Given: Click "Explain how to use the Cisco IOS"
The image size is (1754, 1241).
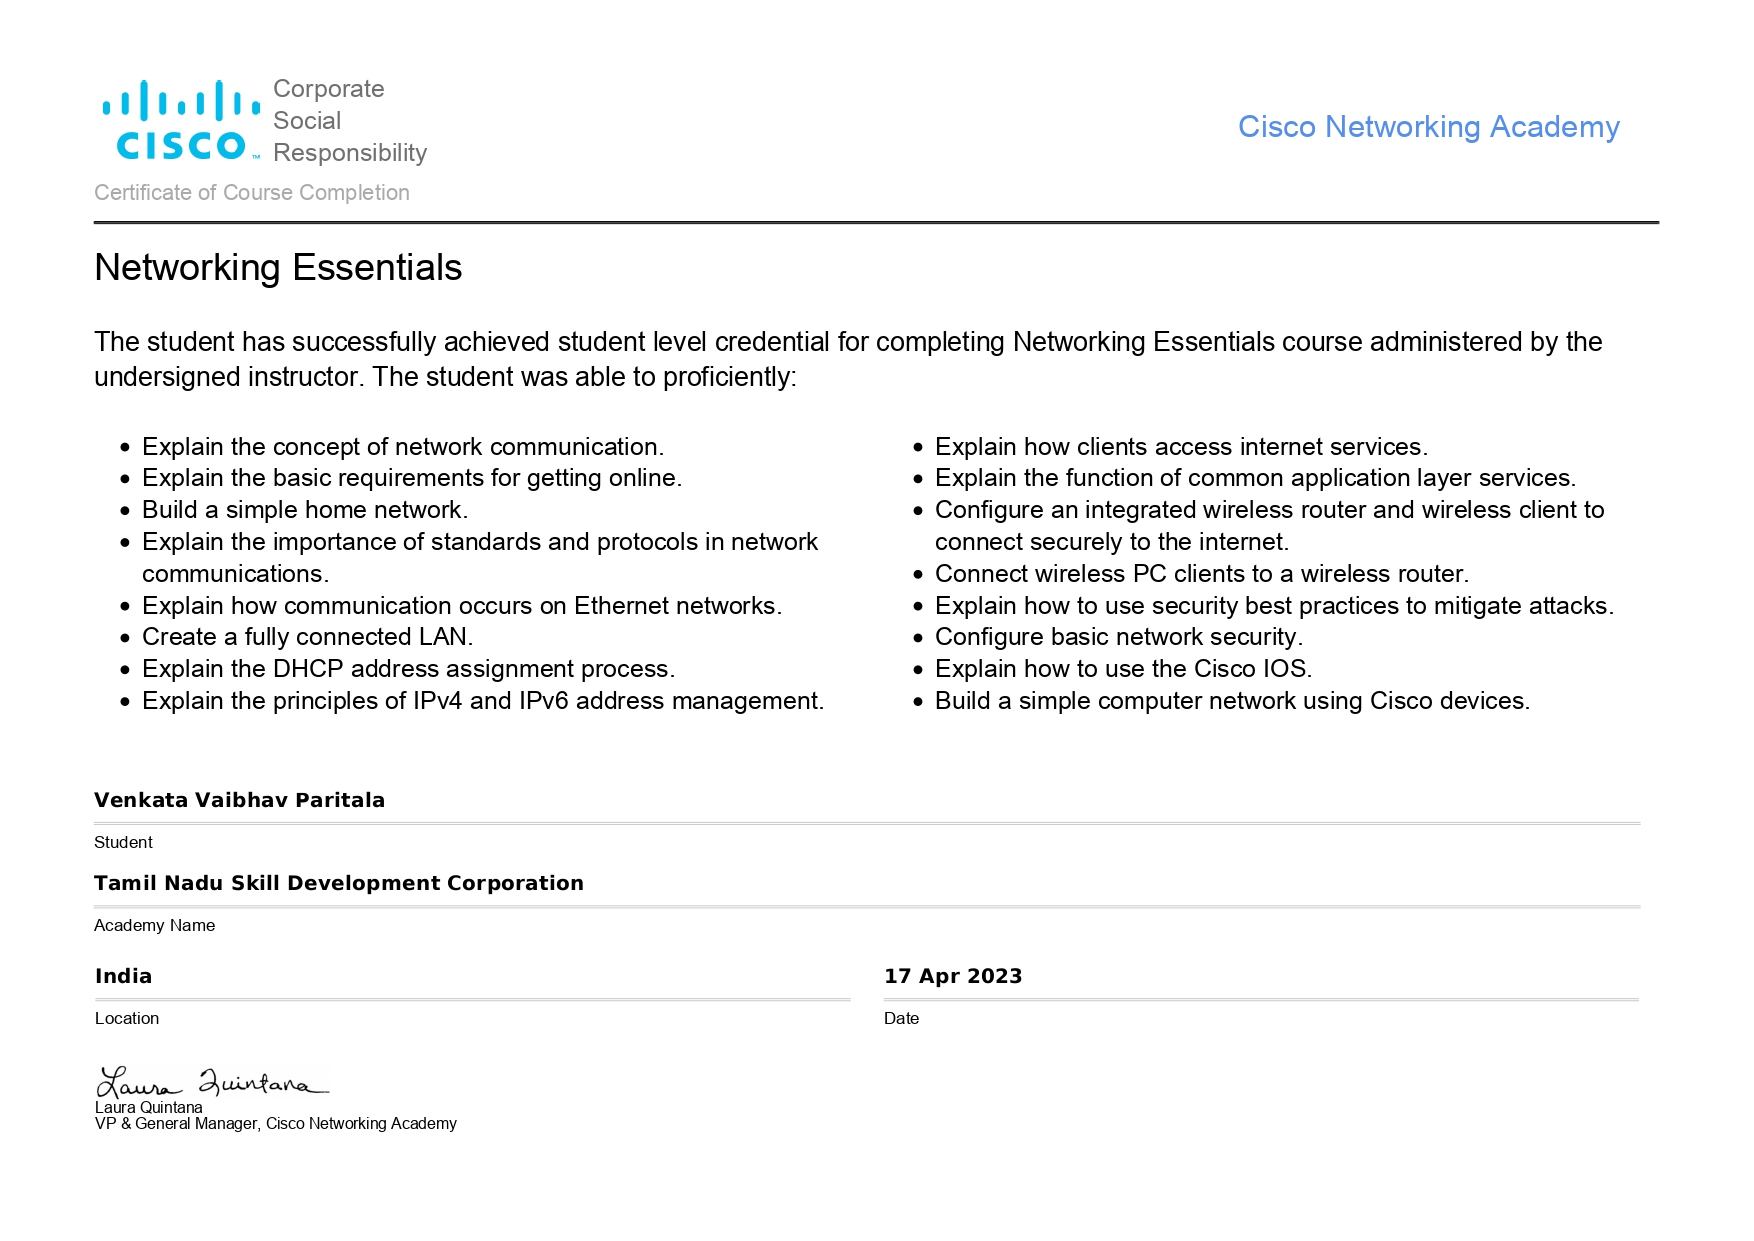Looking at the screenshot, I should (x=1123, y=669).
